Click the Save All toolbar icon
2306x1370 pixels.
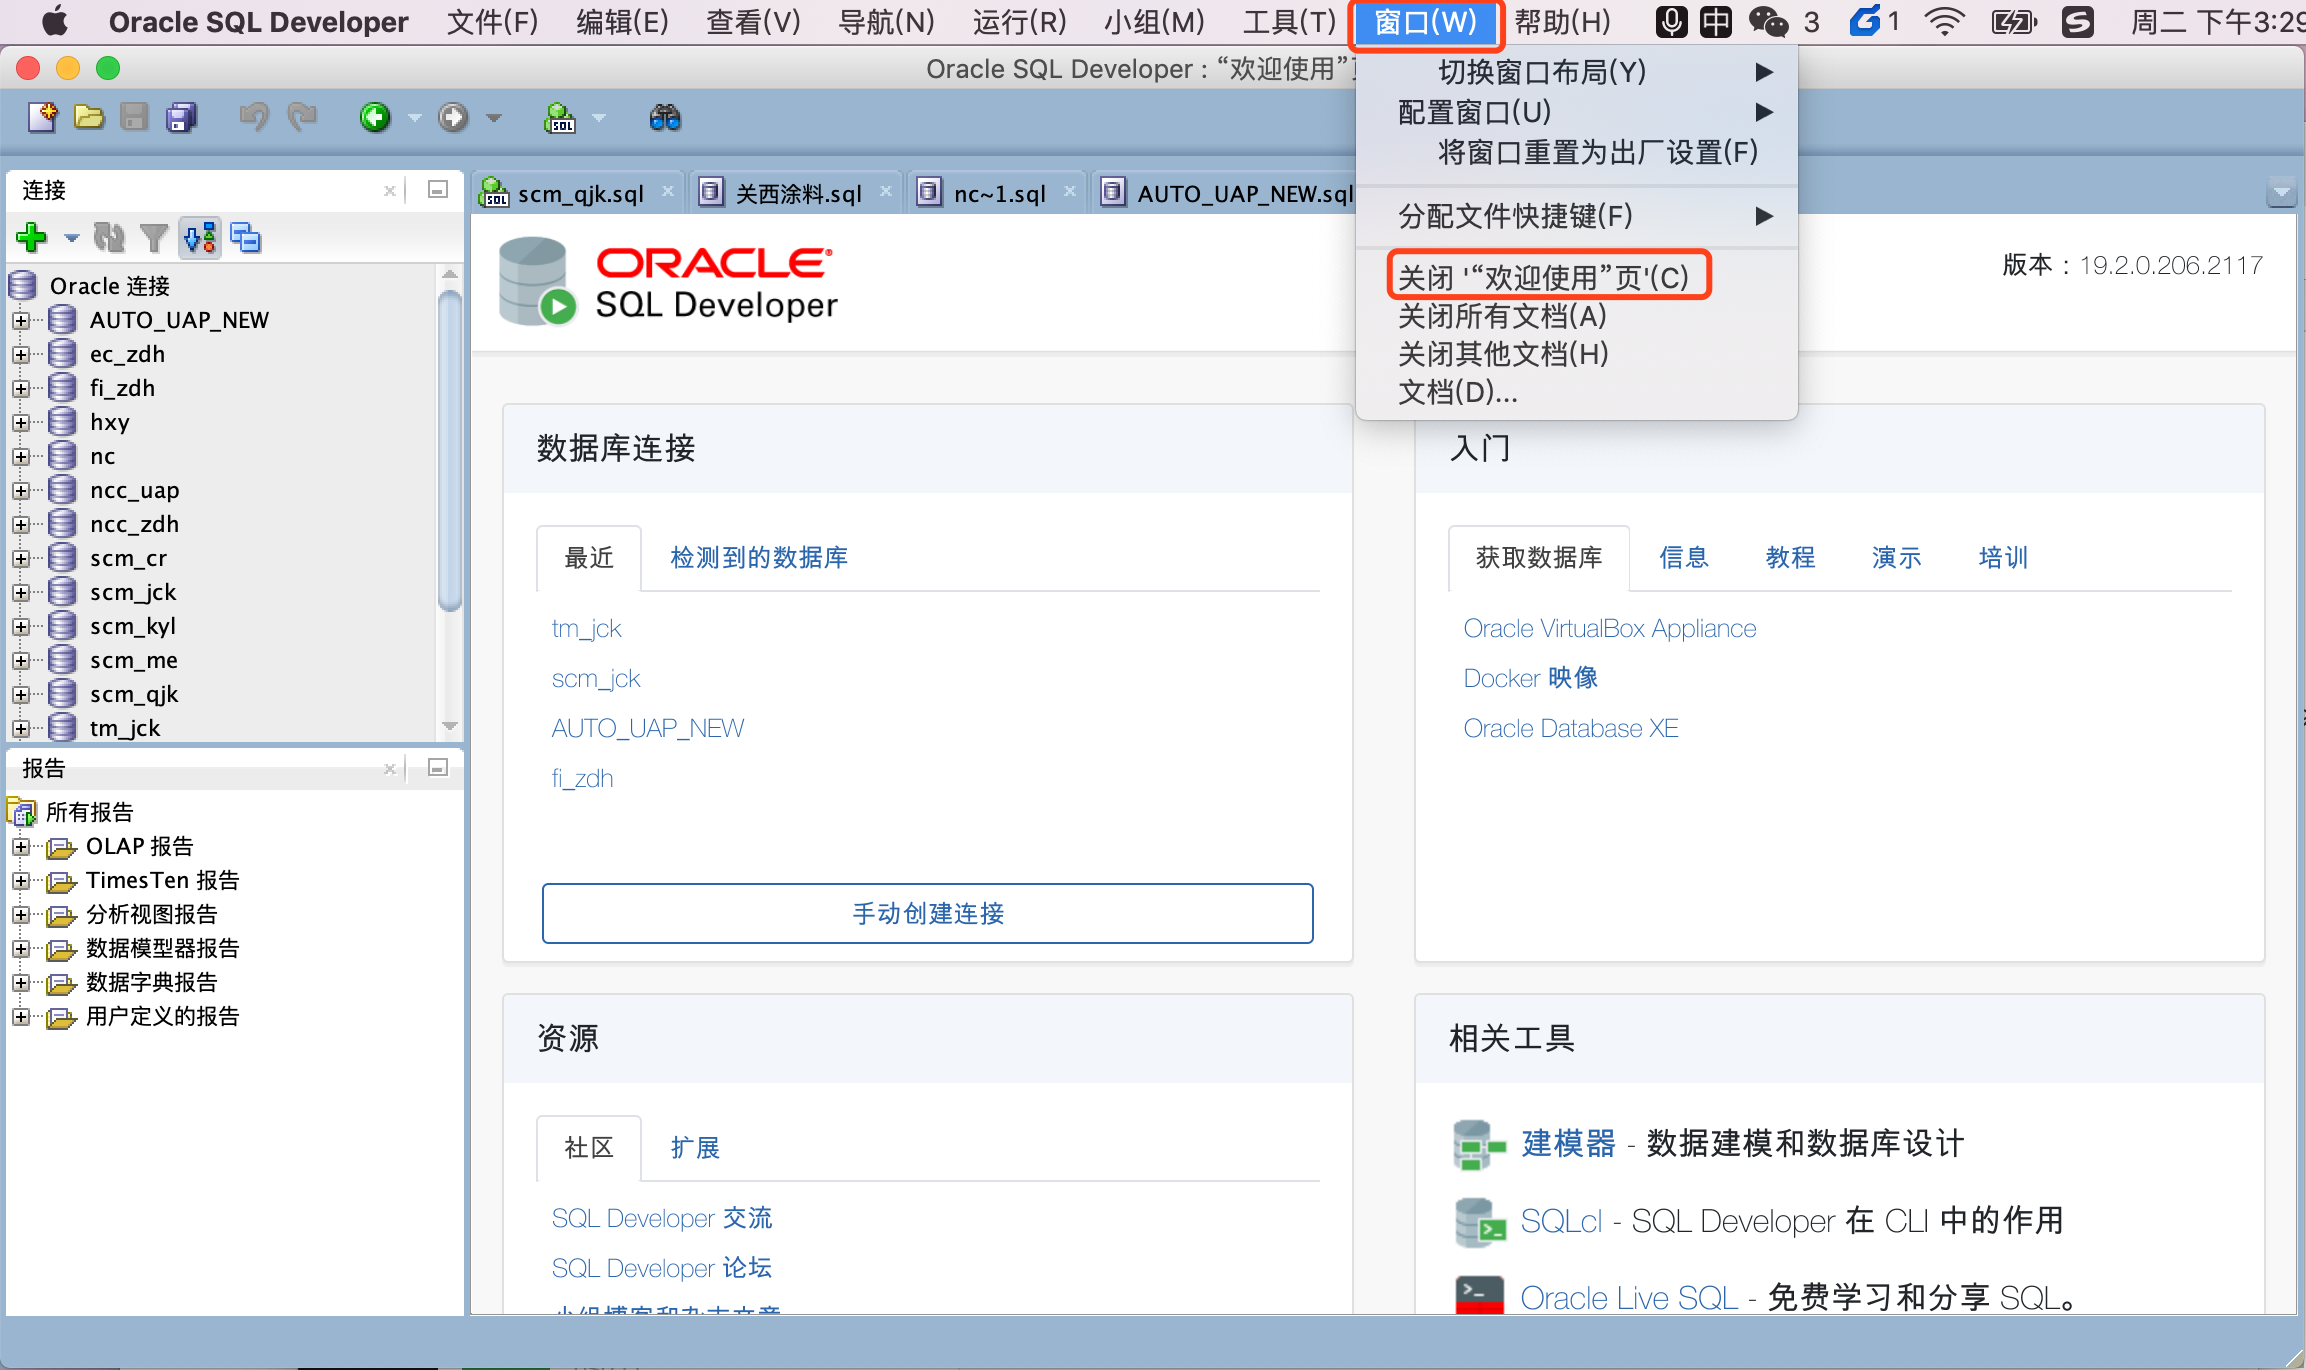pos(181,118)
